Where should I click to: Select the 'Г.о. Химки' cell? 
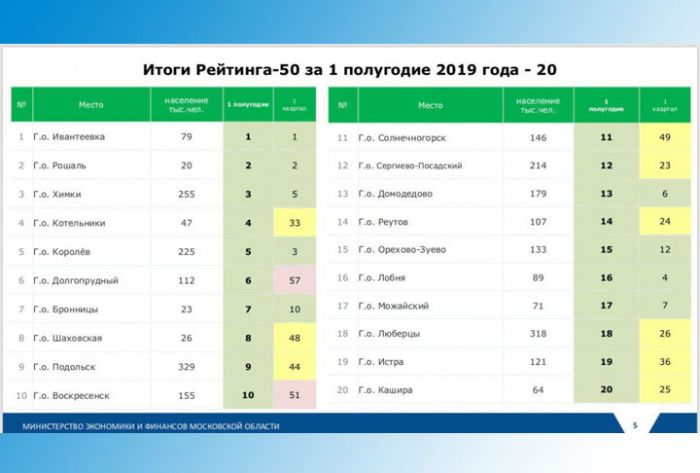point(58,194)
